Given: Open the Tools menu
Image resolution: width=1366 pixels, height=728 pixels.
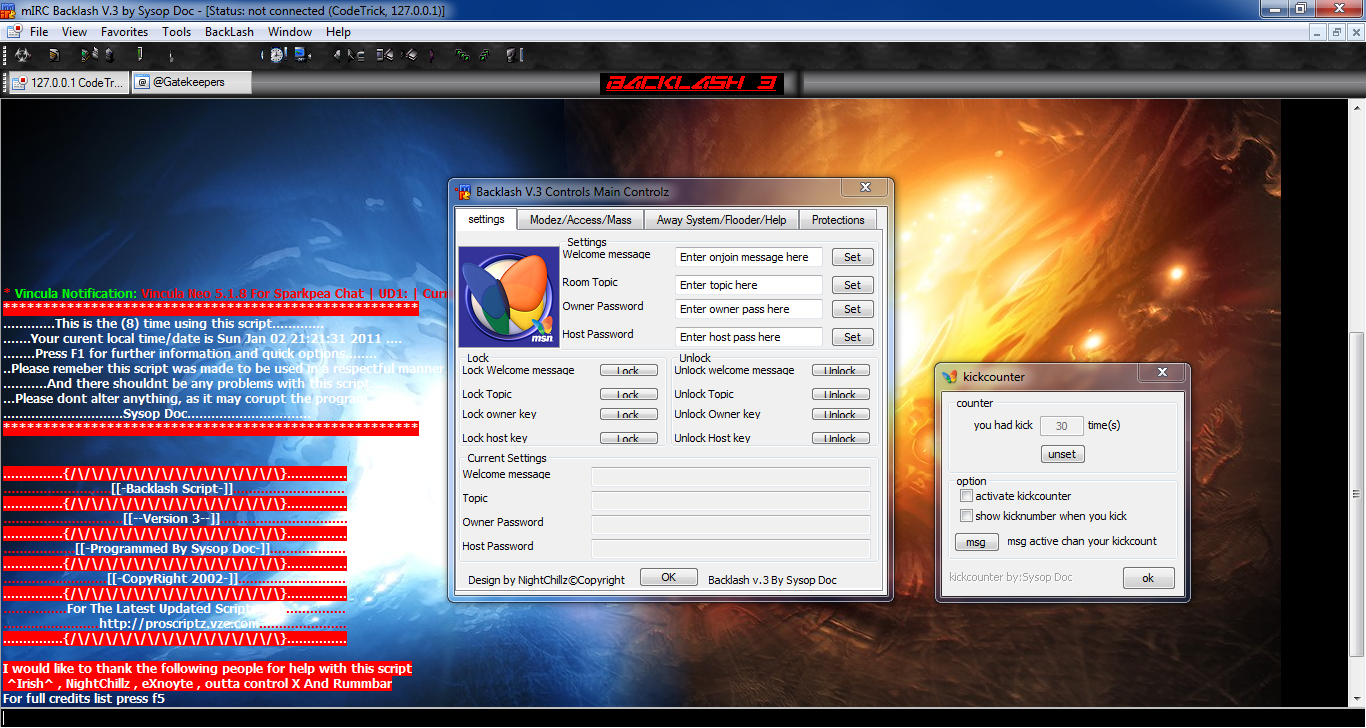Looking at the screenshot, I should click(x=177, y=32).
